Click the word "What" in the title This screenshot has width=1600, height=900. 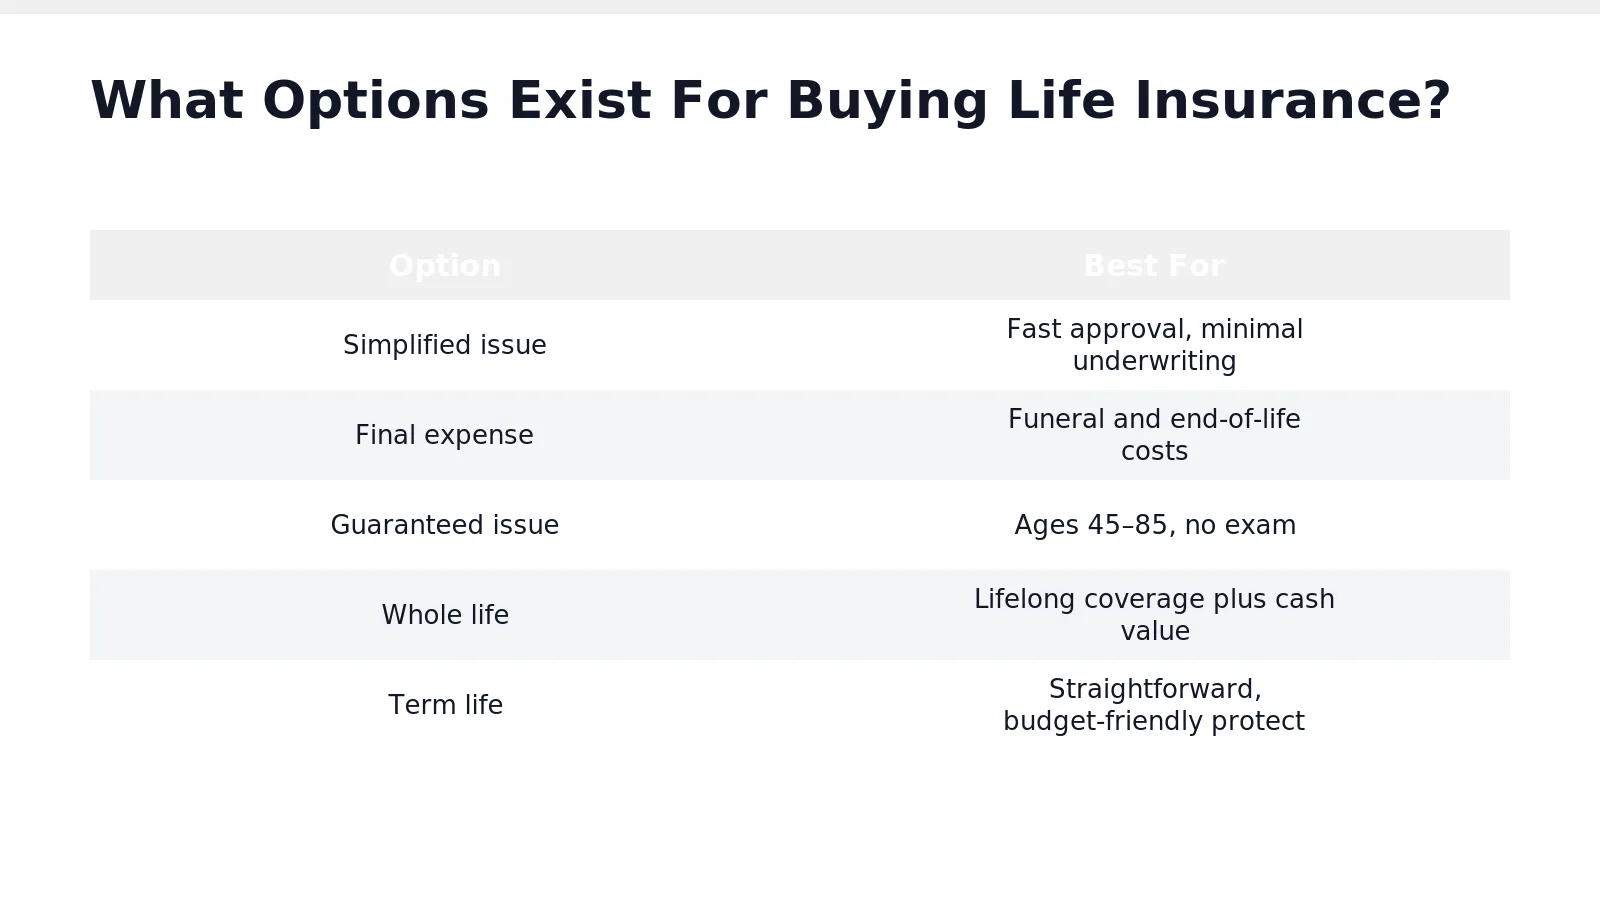[x=166, y=101]
